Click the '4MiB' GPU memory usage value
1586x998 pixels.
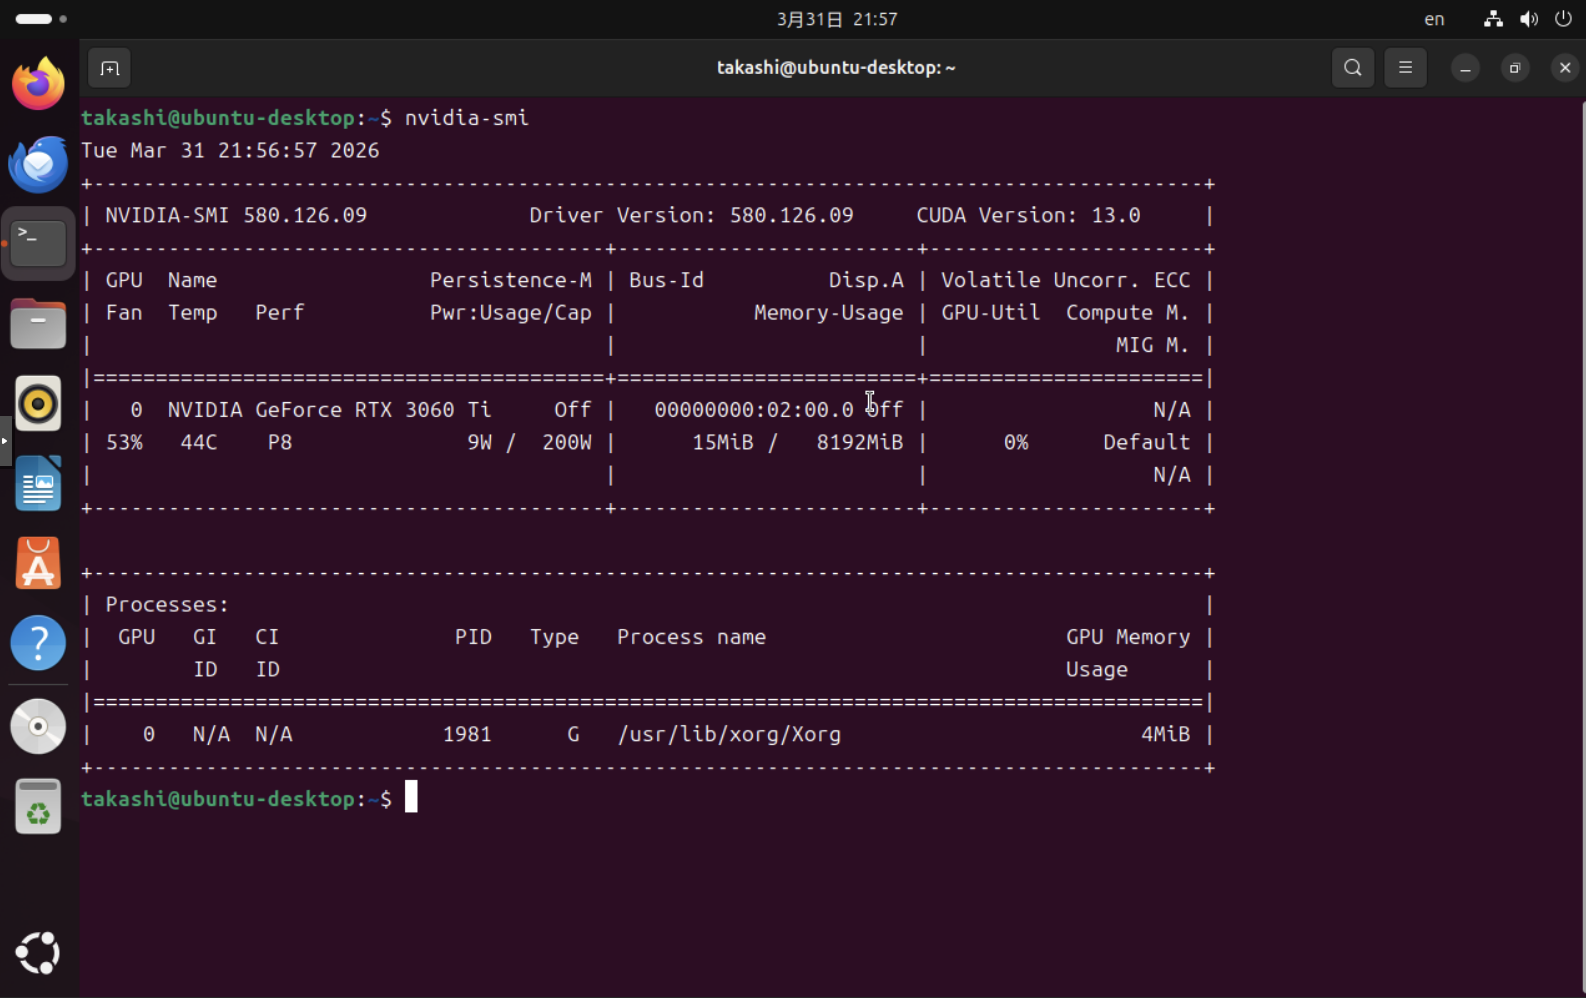point(1166,734)
